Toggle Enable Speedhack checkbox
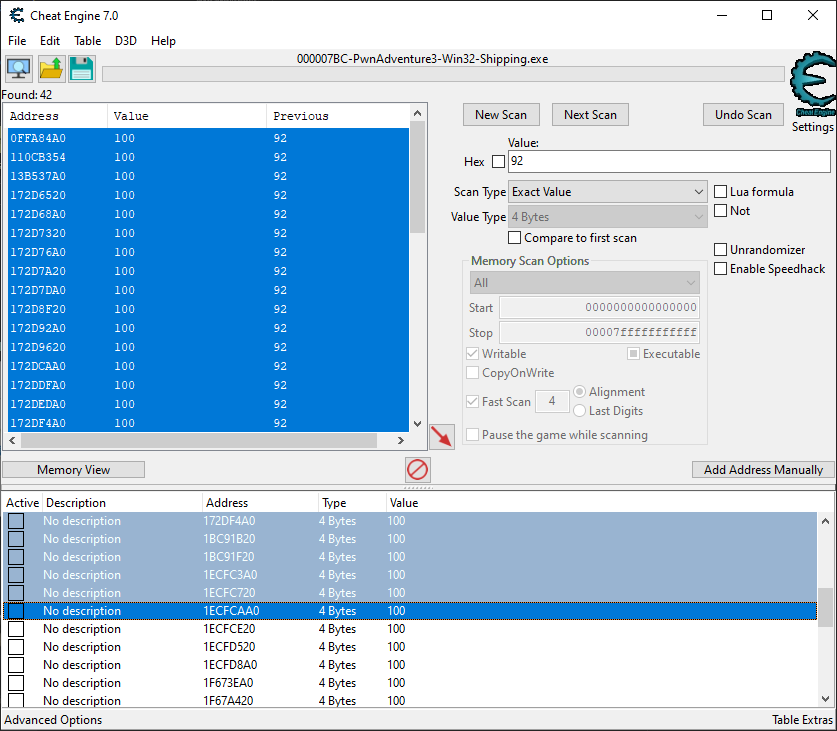This screenshot has height=731, width=837. (x=721, y=269)
